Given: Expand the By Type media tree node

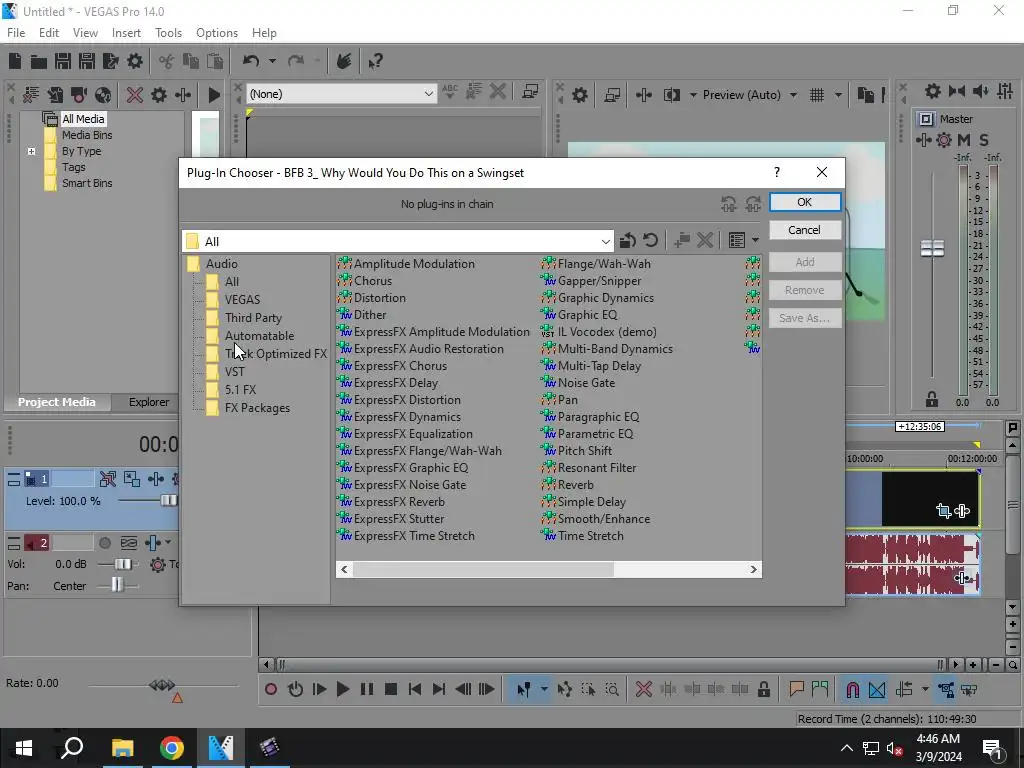Looking at the screenshot, I should click(31, 152).
